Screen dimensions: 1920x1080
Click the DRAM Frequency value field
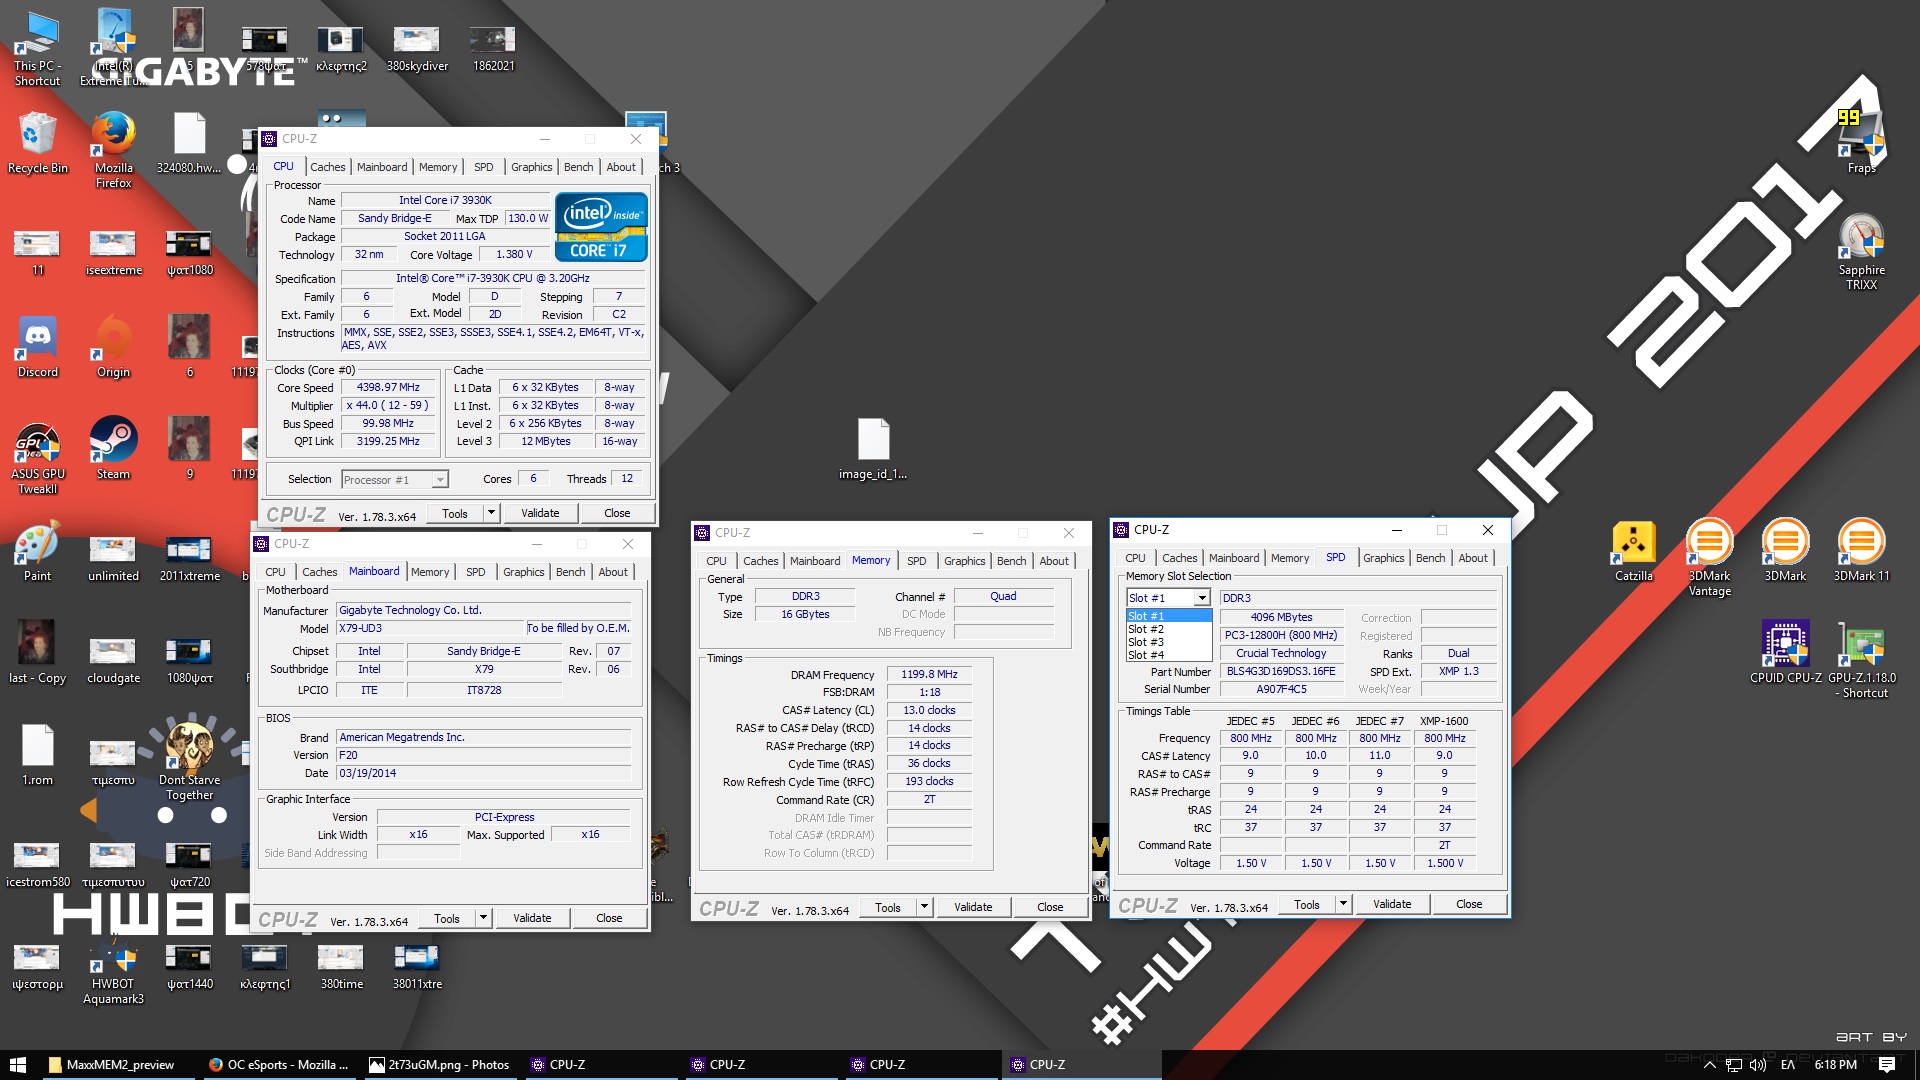929,675
